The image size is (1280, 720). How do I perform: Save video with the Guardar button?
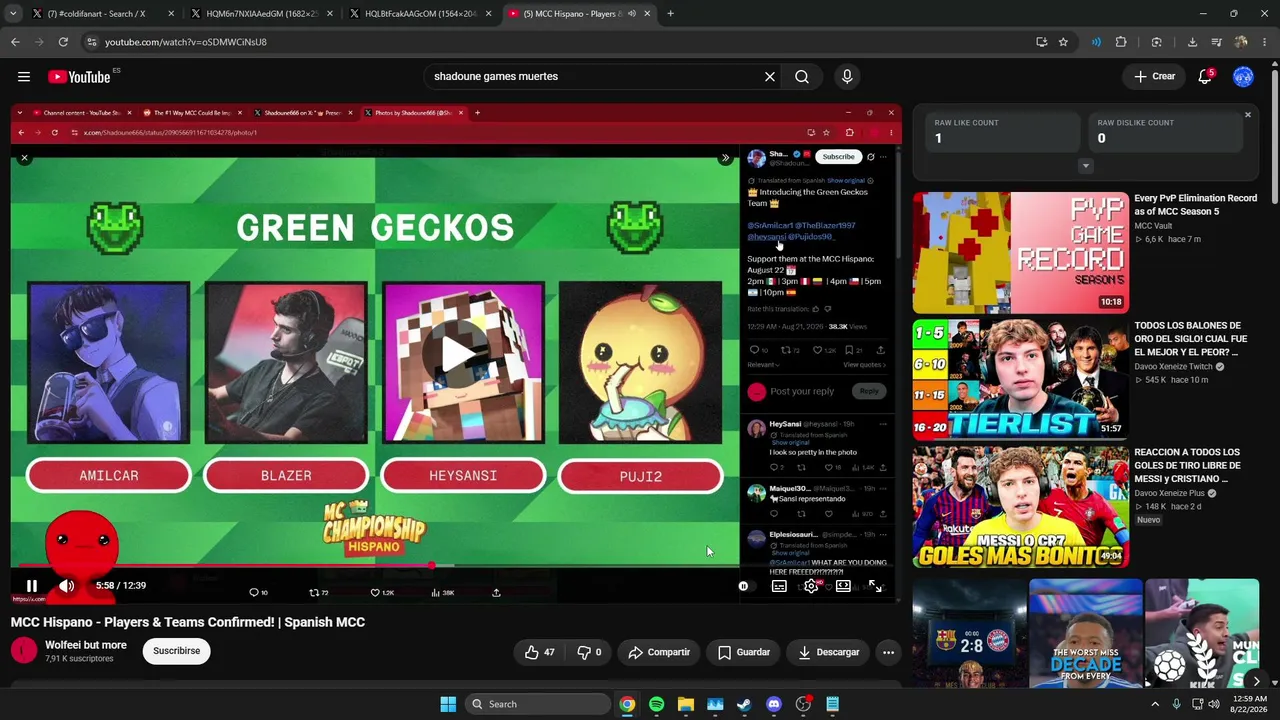coord(744,652)
